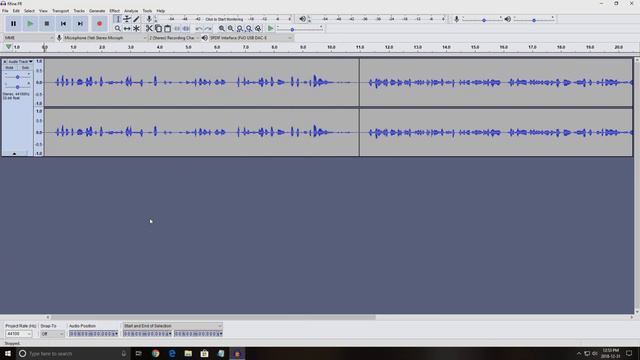Select the Zoom (magnifier) tool

tap(118, 29)
